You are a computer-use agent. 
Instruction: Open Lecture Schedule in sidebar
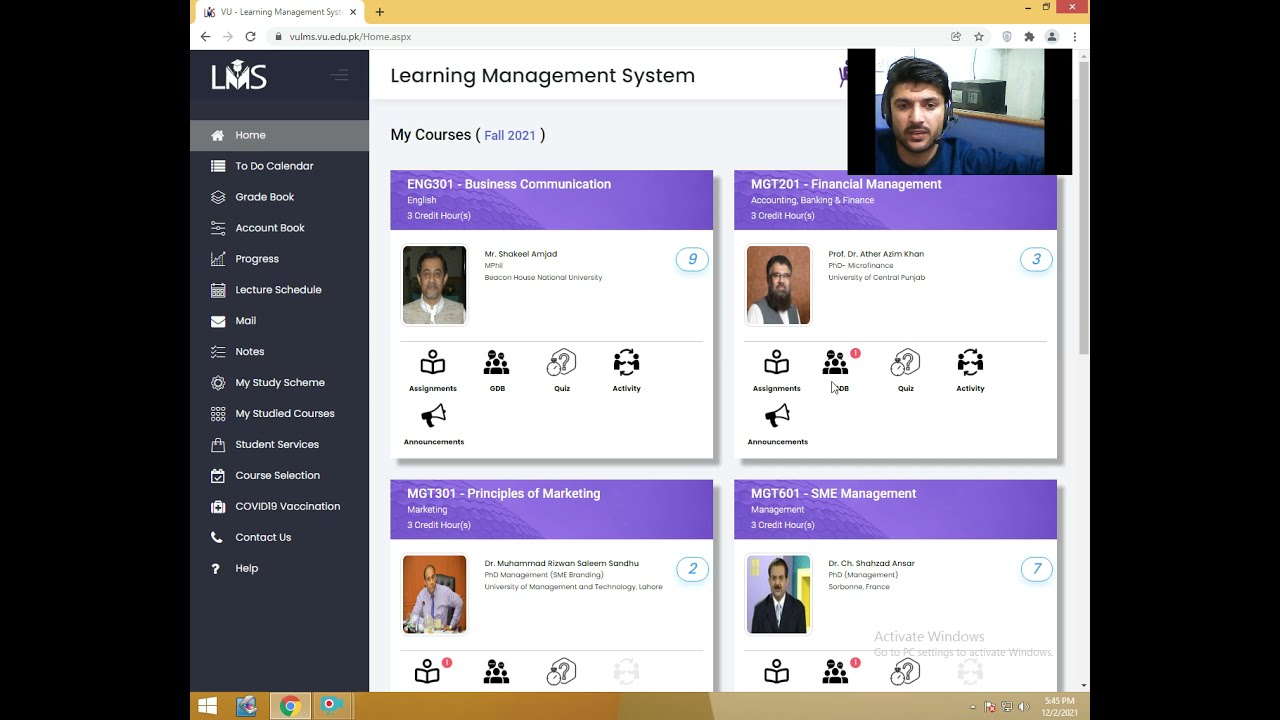279,290
